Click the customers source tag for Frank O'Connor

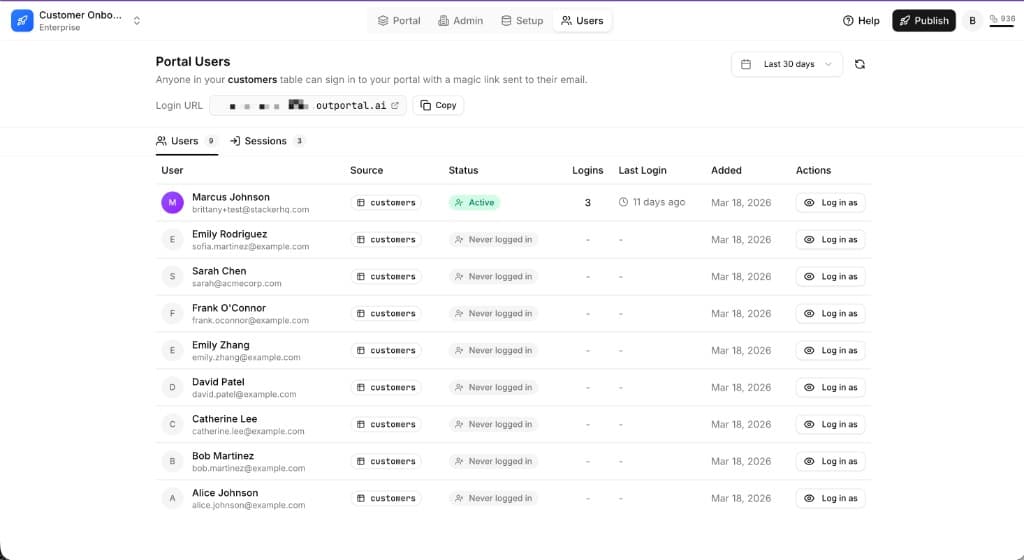pos(386,313)
